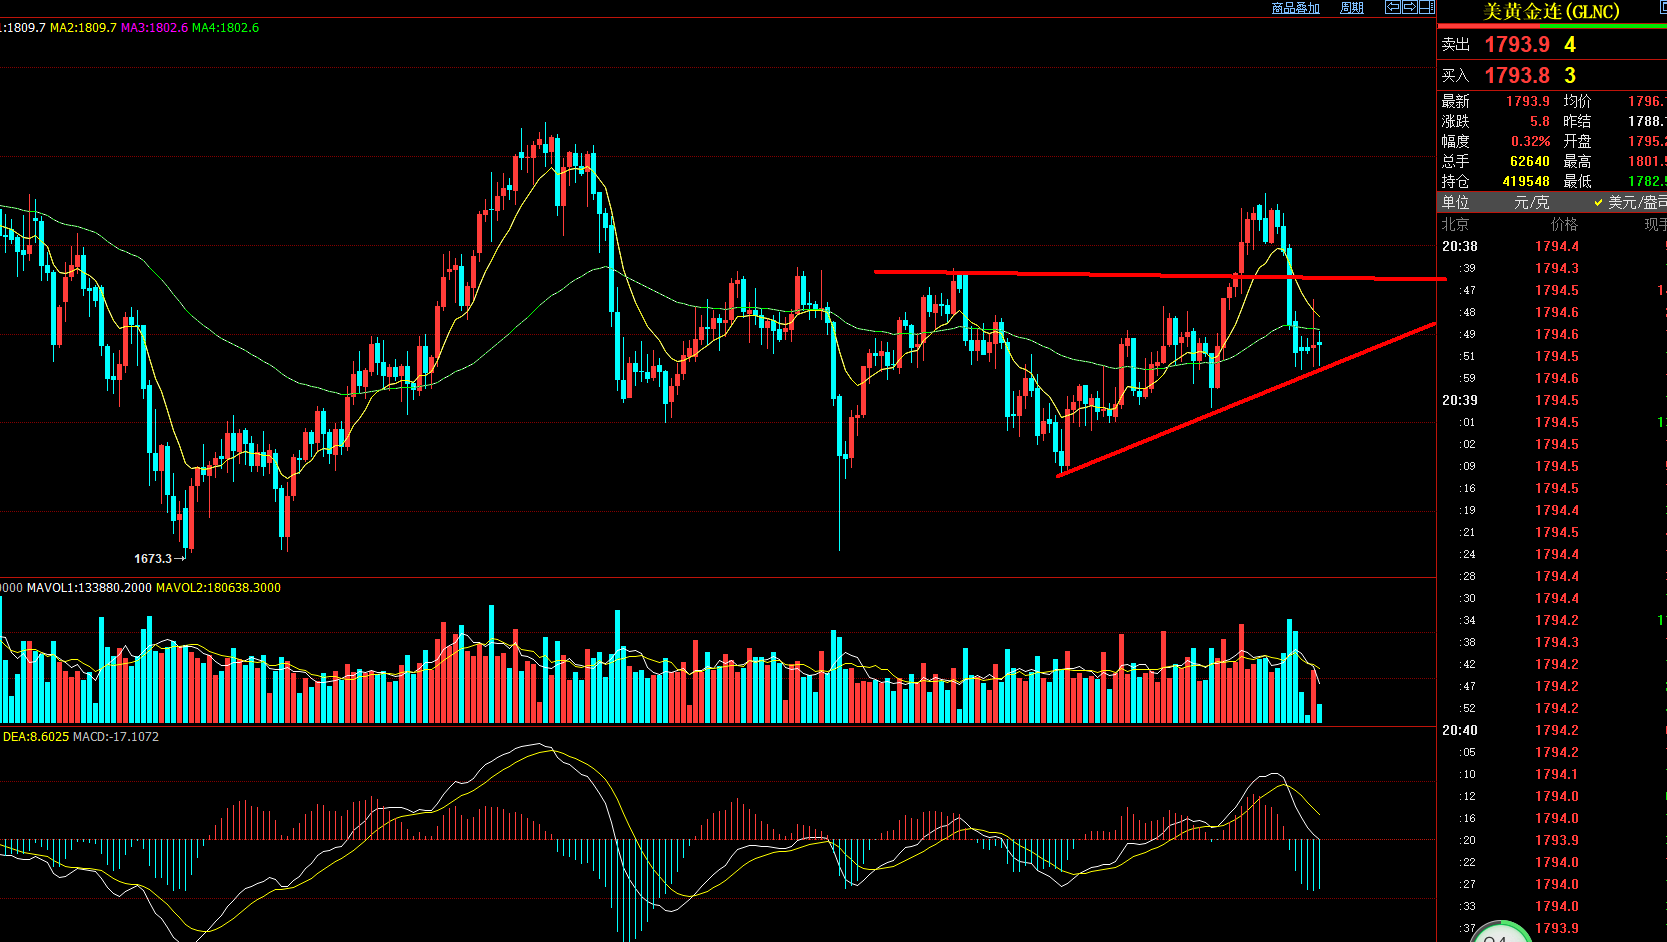Image resolution: width=1667 pixels, height=942 pixels.
Task: Select the 元/克 unit option
Action: pos(1531,202)
